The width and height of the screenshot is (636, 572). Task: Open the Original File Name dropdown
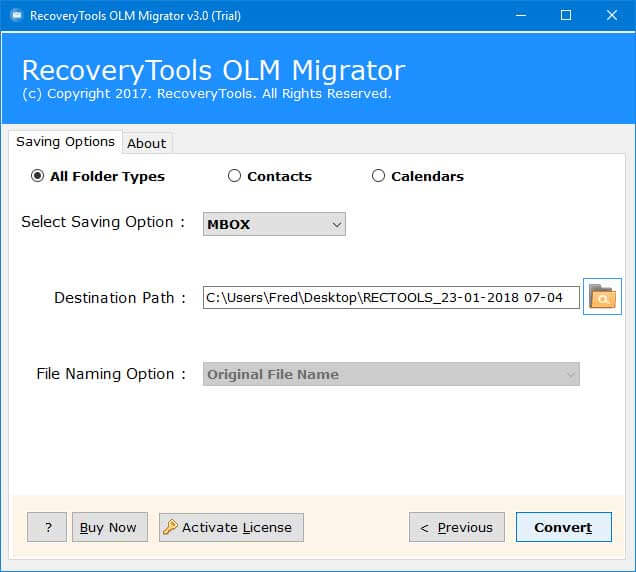(x=391, y=374)
